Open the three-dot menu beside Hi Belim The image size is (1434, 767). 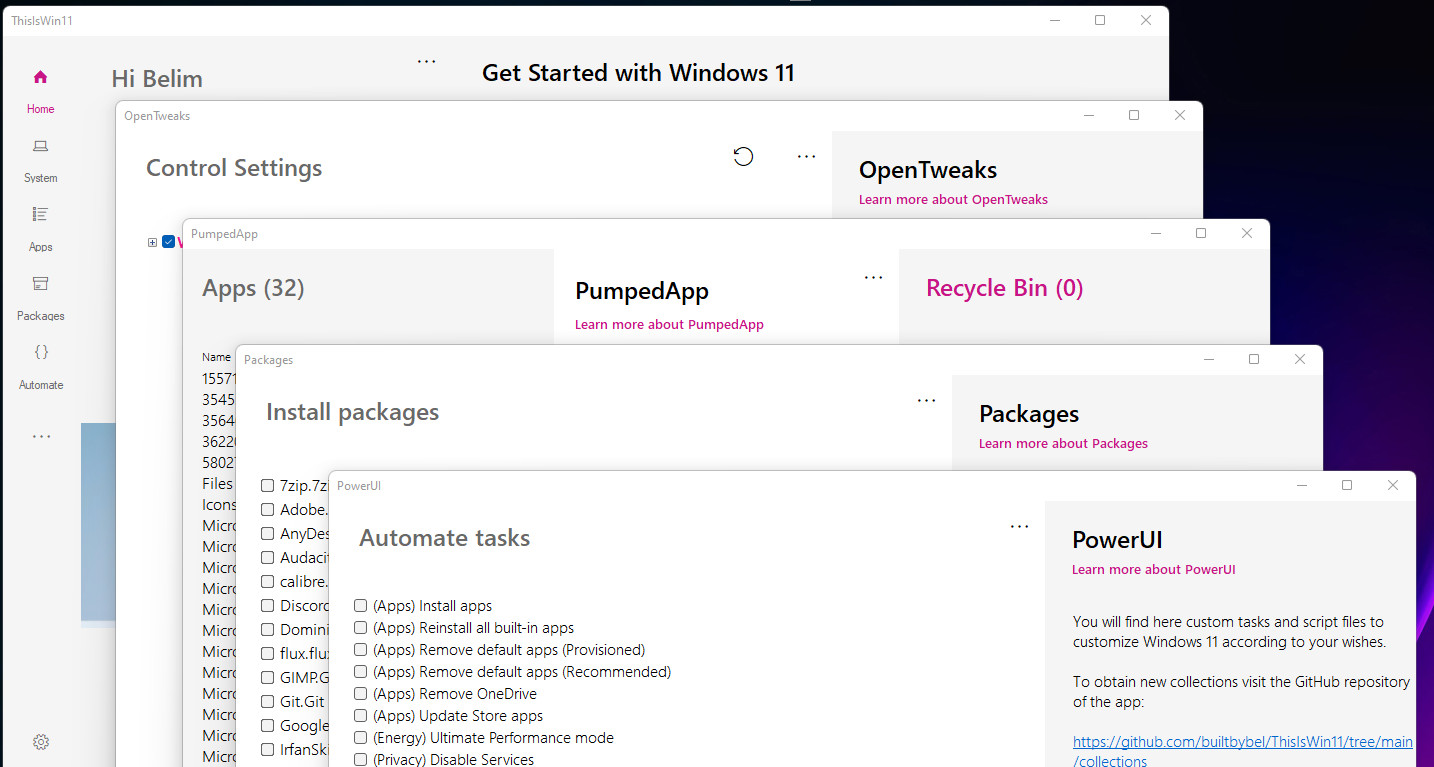427,61
